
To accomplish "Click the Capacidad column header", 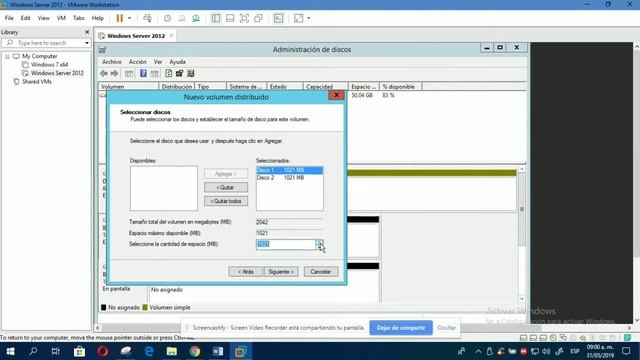I will [x=325, y=87].
